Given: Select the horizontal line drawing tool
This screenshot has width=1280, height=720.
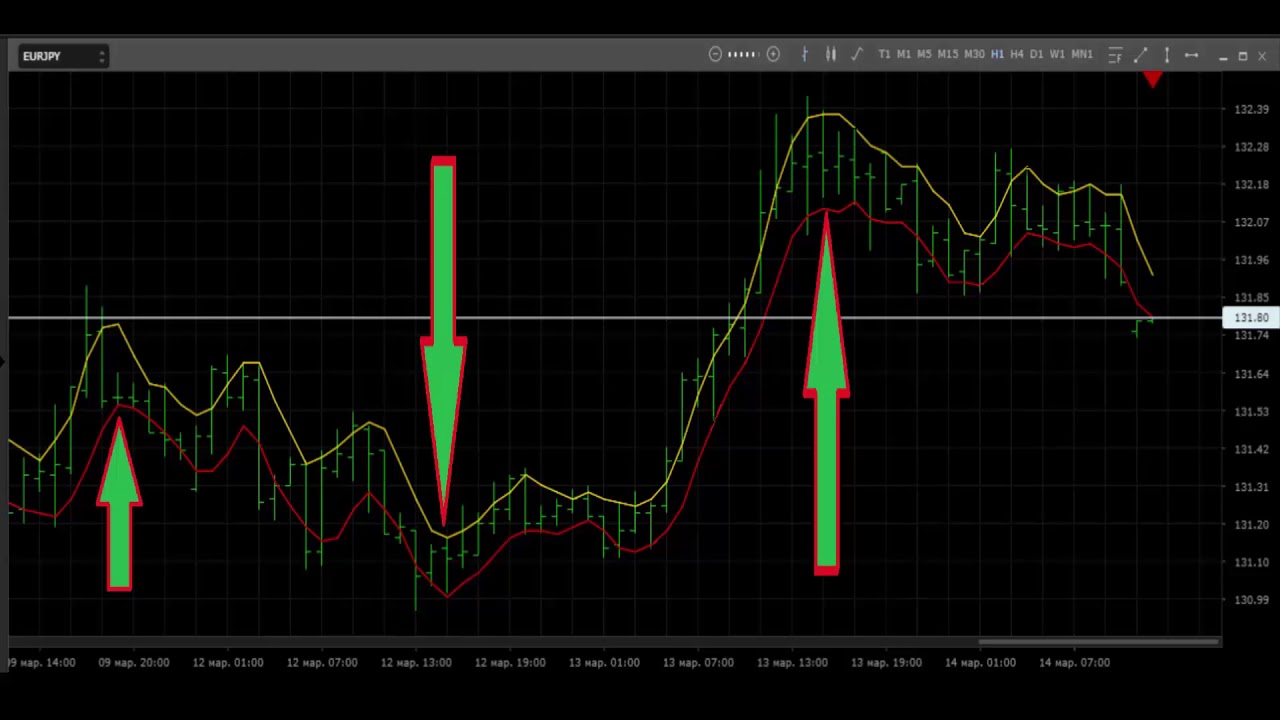Looking at the screenshot, I should tap(1191, 56).
